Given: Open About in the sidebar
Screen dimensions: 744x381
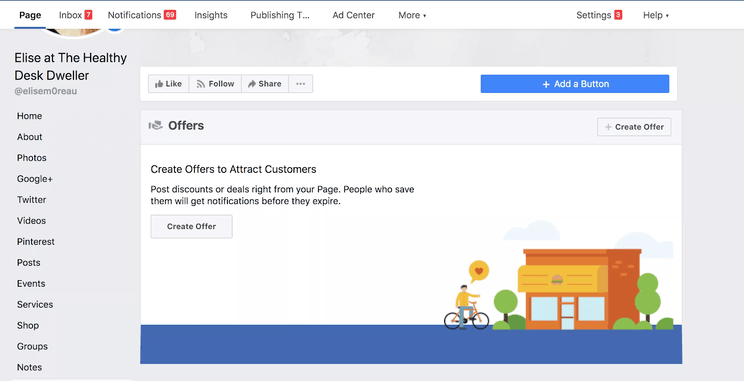Looking at the screenshot, I should tap(29, 137).
